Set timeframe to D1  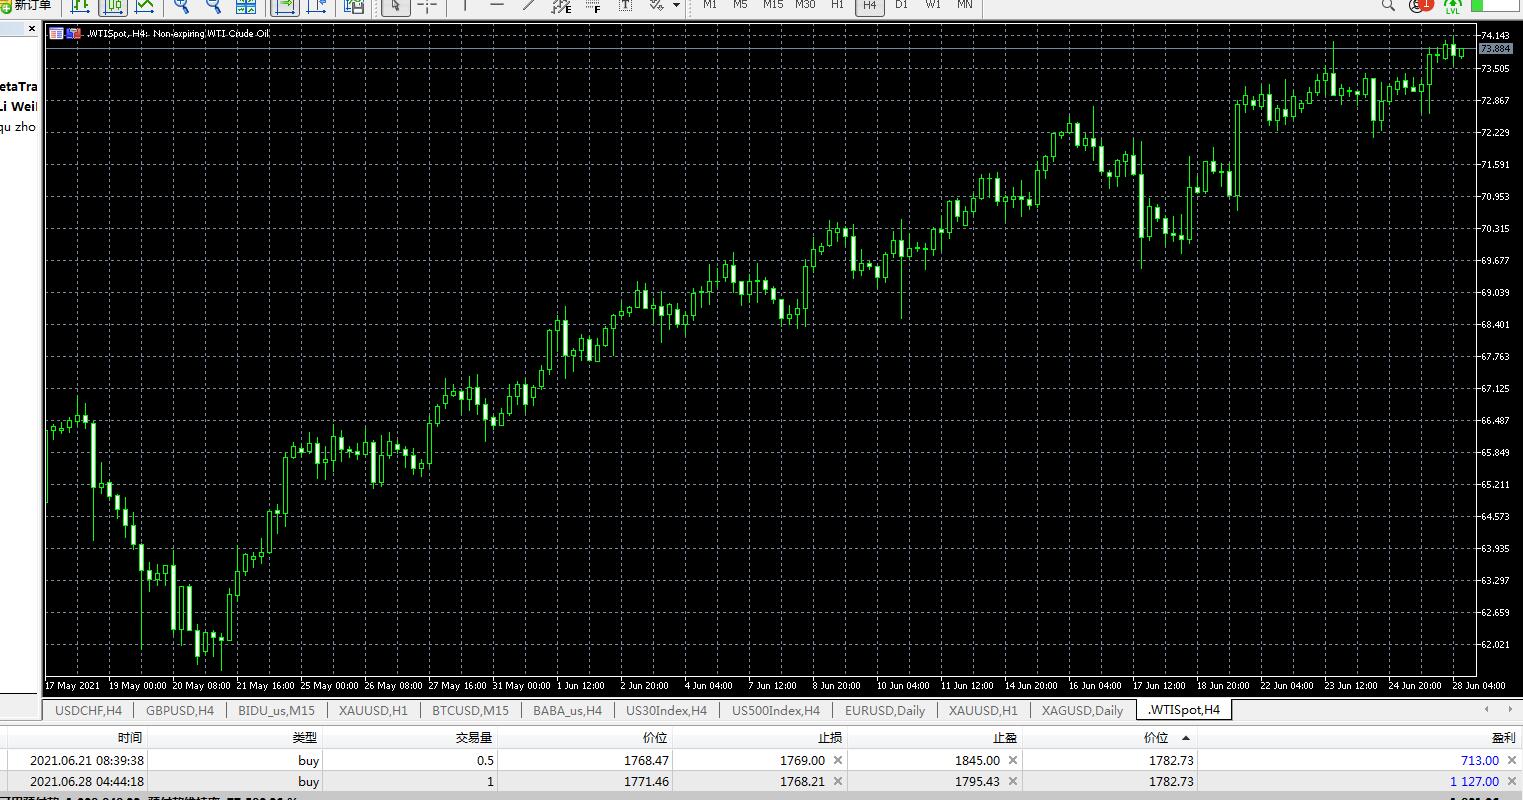[902, 5]
